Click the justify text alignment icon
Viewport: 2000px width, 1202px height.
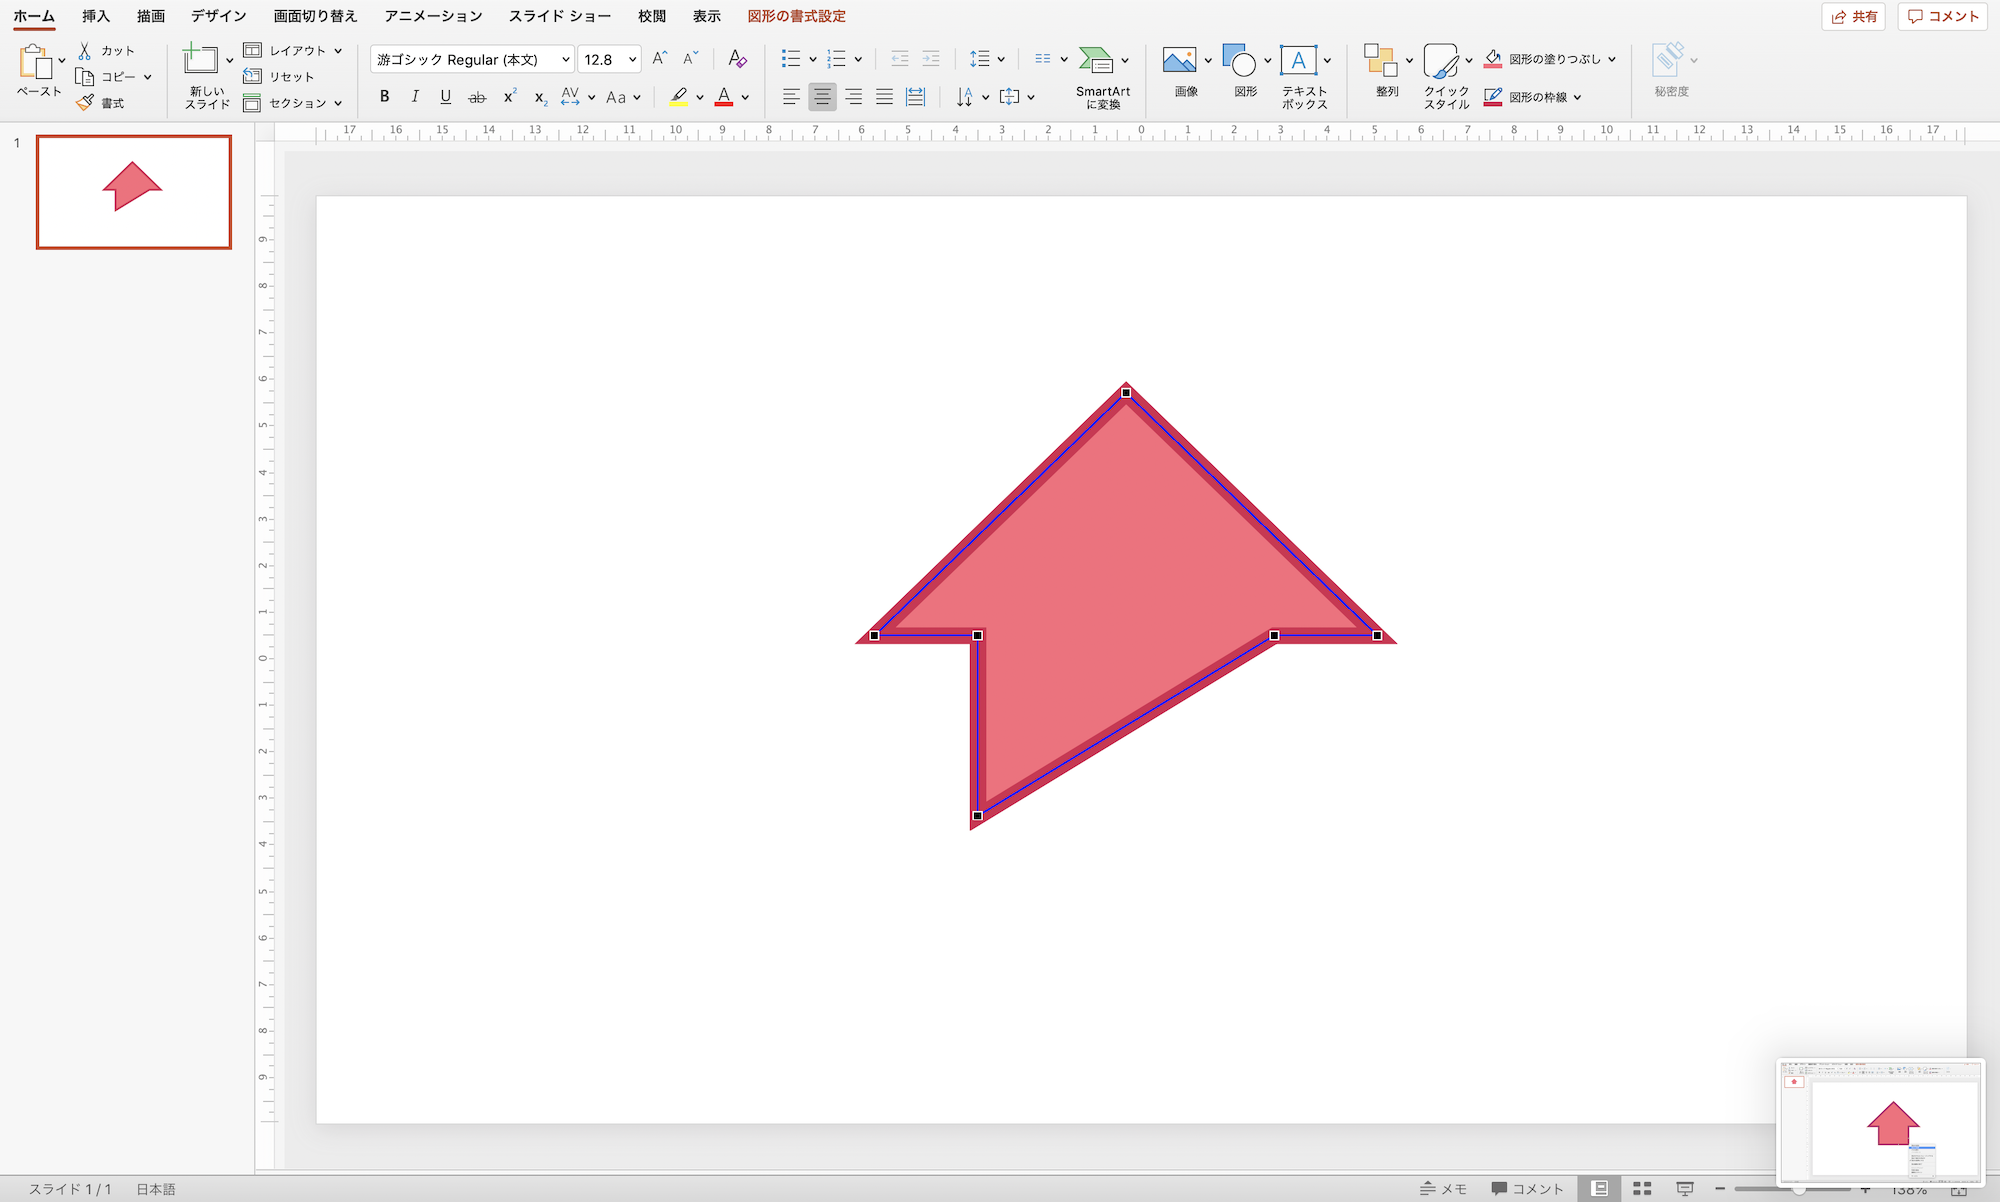click(884, 97)
